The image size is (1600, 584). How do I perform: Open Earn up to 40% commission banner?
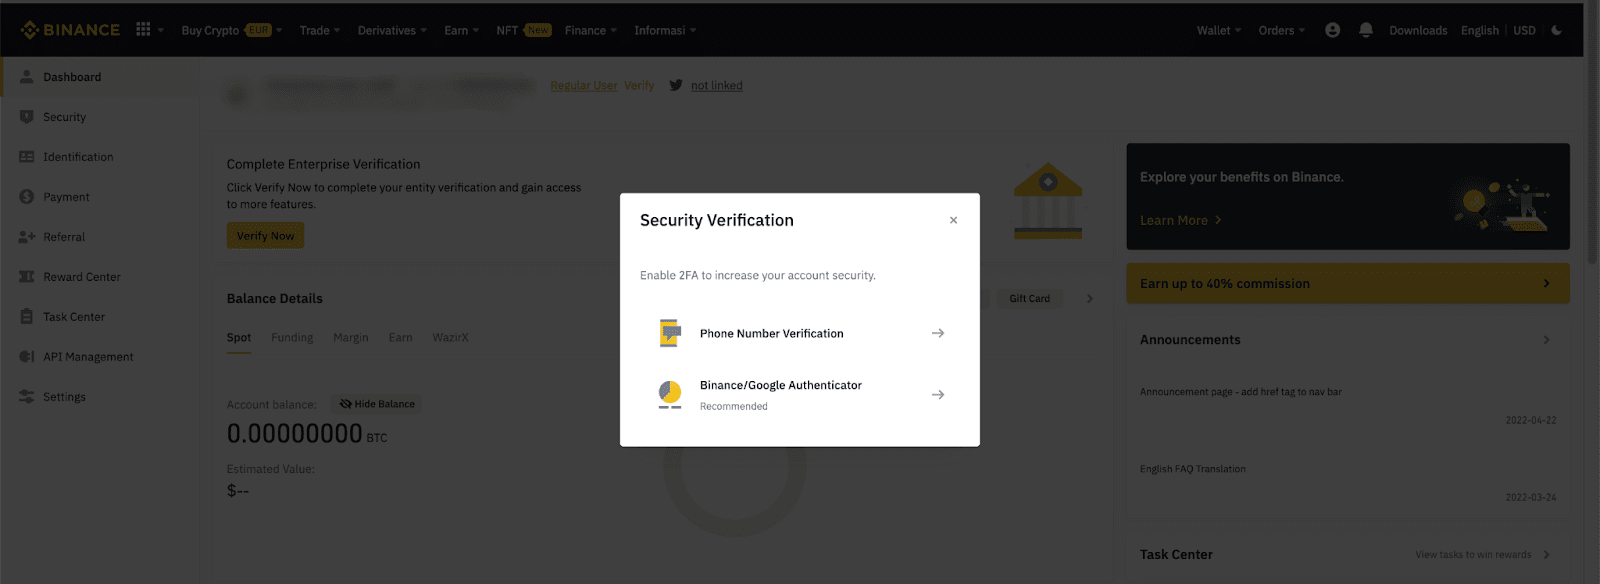click(x=1348, y=284)
